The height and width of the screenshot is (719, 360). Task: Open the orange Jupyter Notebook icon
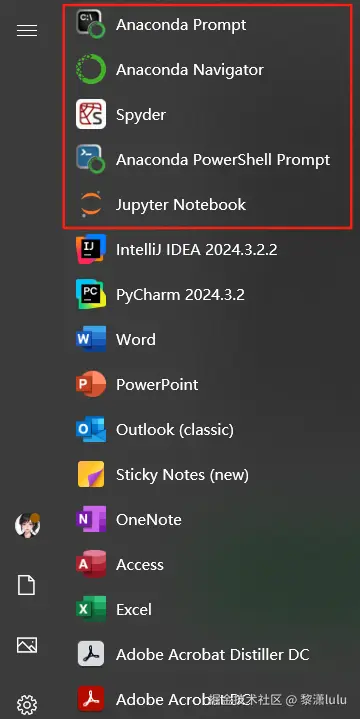[x=91, y=204]
